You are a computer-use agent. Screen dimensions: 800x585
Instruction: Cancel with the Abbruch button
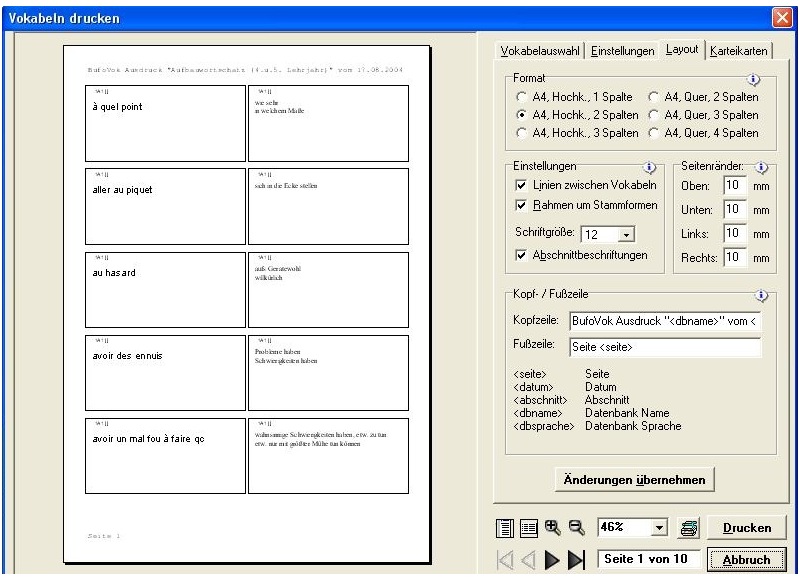pos(747,559)
